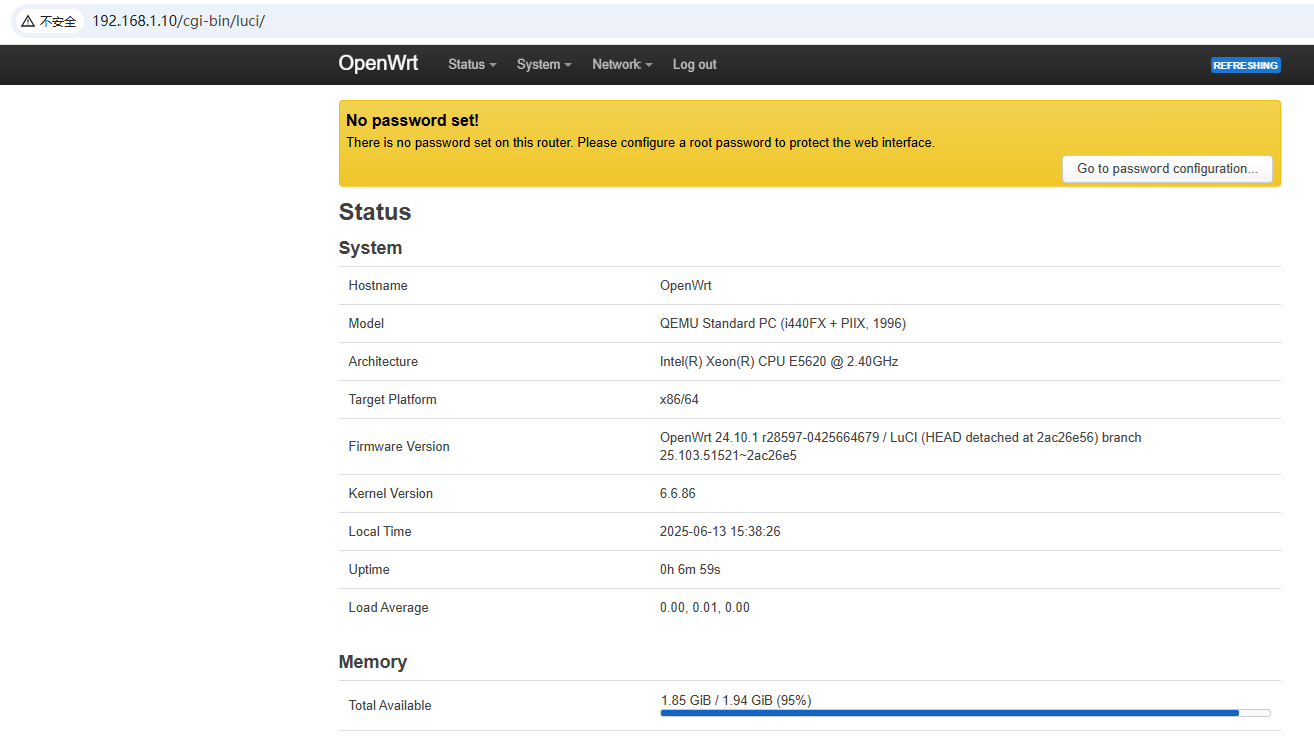This screenshot has height=743, width=1314.
Task: Toggle the REFRESHING auto-refresh badge
Action: tap(1245, 65)
